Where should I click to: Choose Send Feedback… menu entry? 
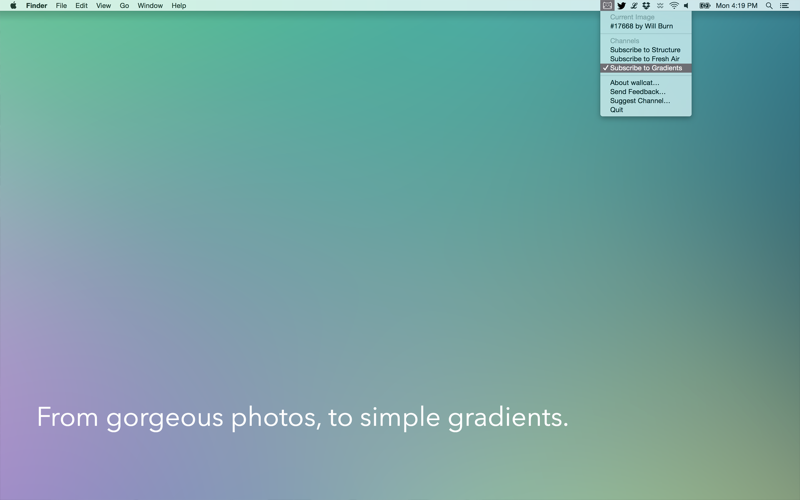(x=646, y=92)
